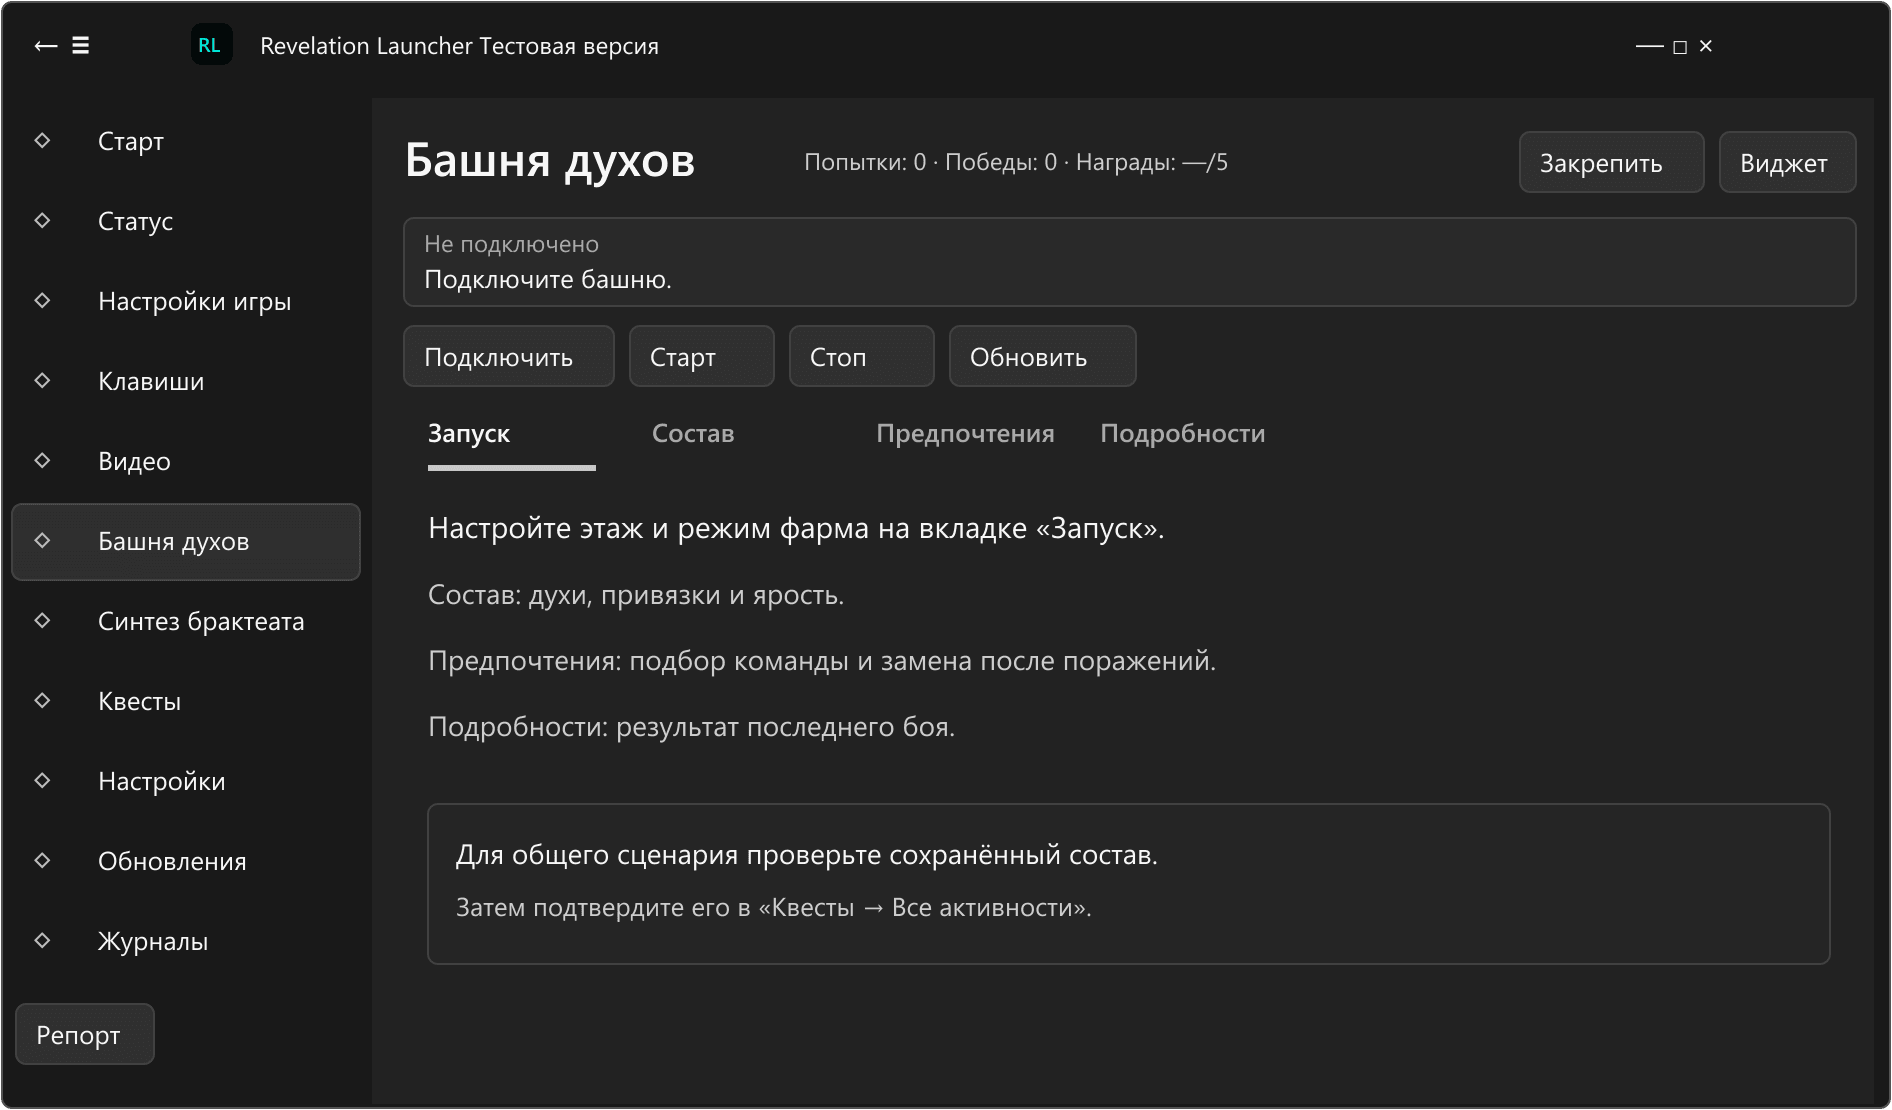Go to Настройки игры section

(186, 301)
